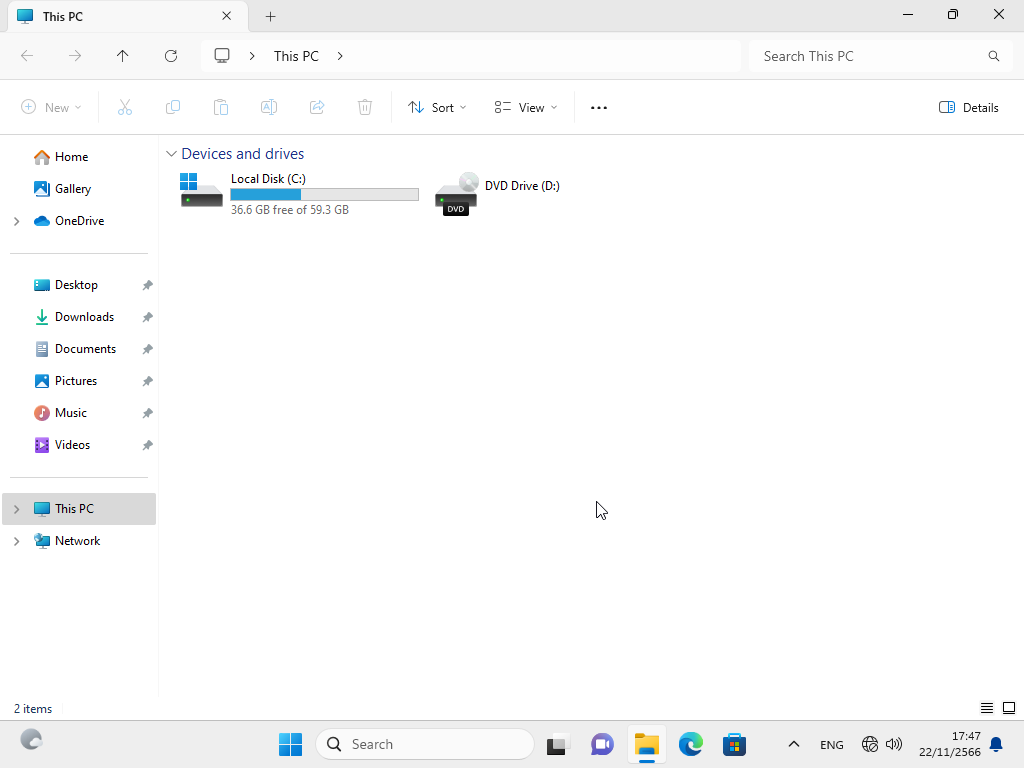Select Downloads in the navigation pane
The image size is (1024, 768).
84,317
